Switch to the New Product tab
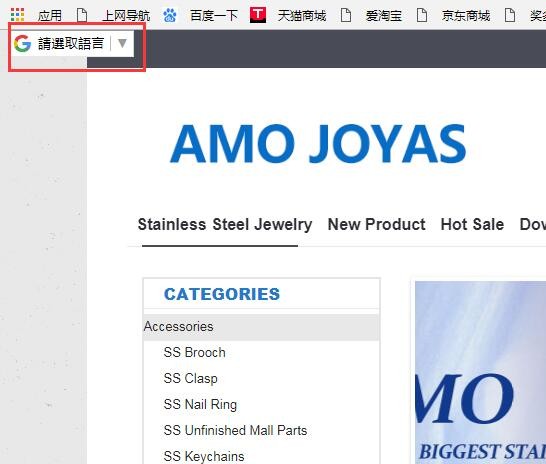Image resolution: width=546 pixels, height=464 pixels. pyautogui.click(x=376, y=225)
